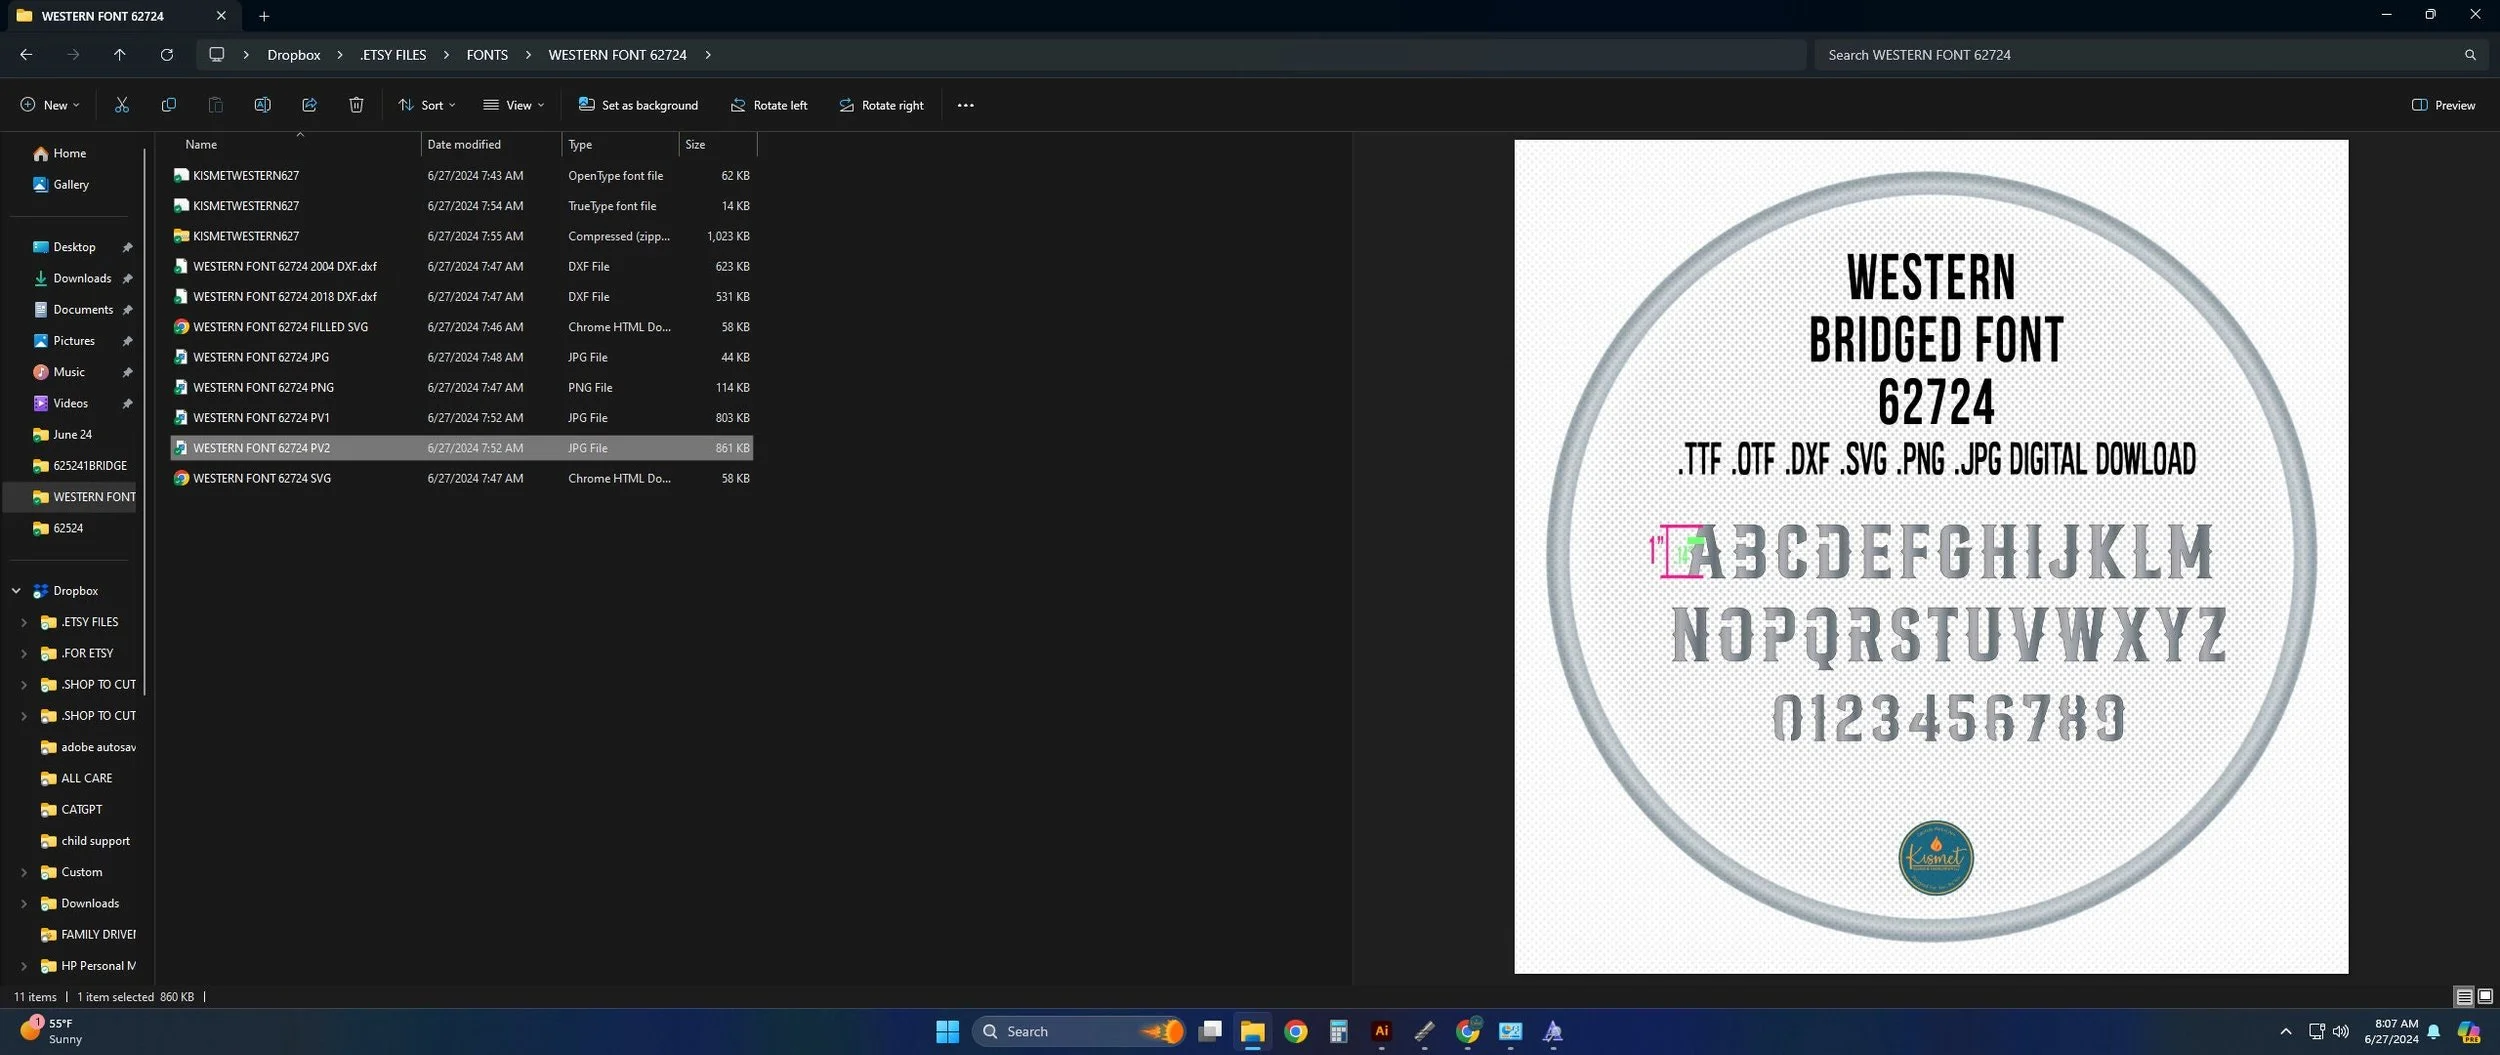This screenshot has height=1055, width=2500.
Task: Show hidden system tray icons
Action: pyautogui.click(x=2285, y=1031)
